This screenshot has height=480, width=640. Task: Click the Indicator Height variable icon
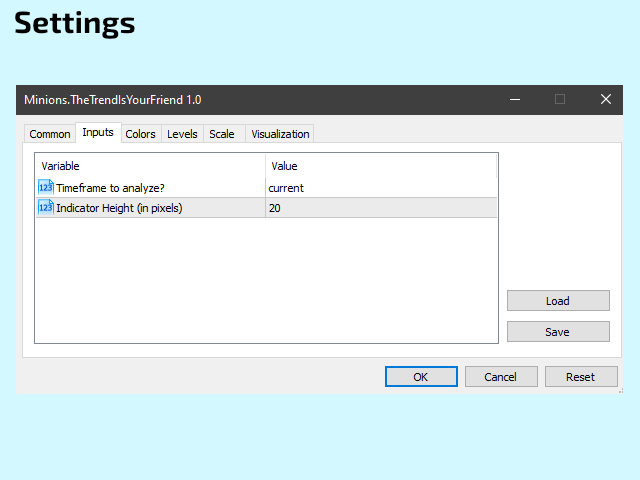(46, 208)
